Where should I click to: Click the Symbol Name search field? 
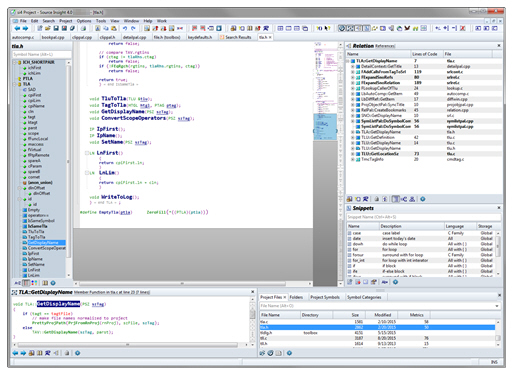[x=42, y=54]
